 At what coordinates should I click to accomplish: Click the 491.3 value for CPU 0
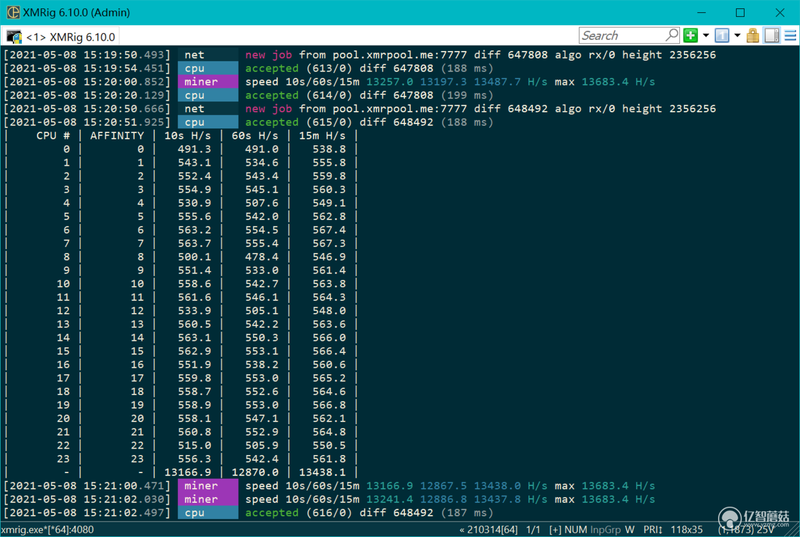pyautogui.click(x=194, y=149)
